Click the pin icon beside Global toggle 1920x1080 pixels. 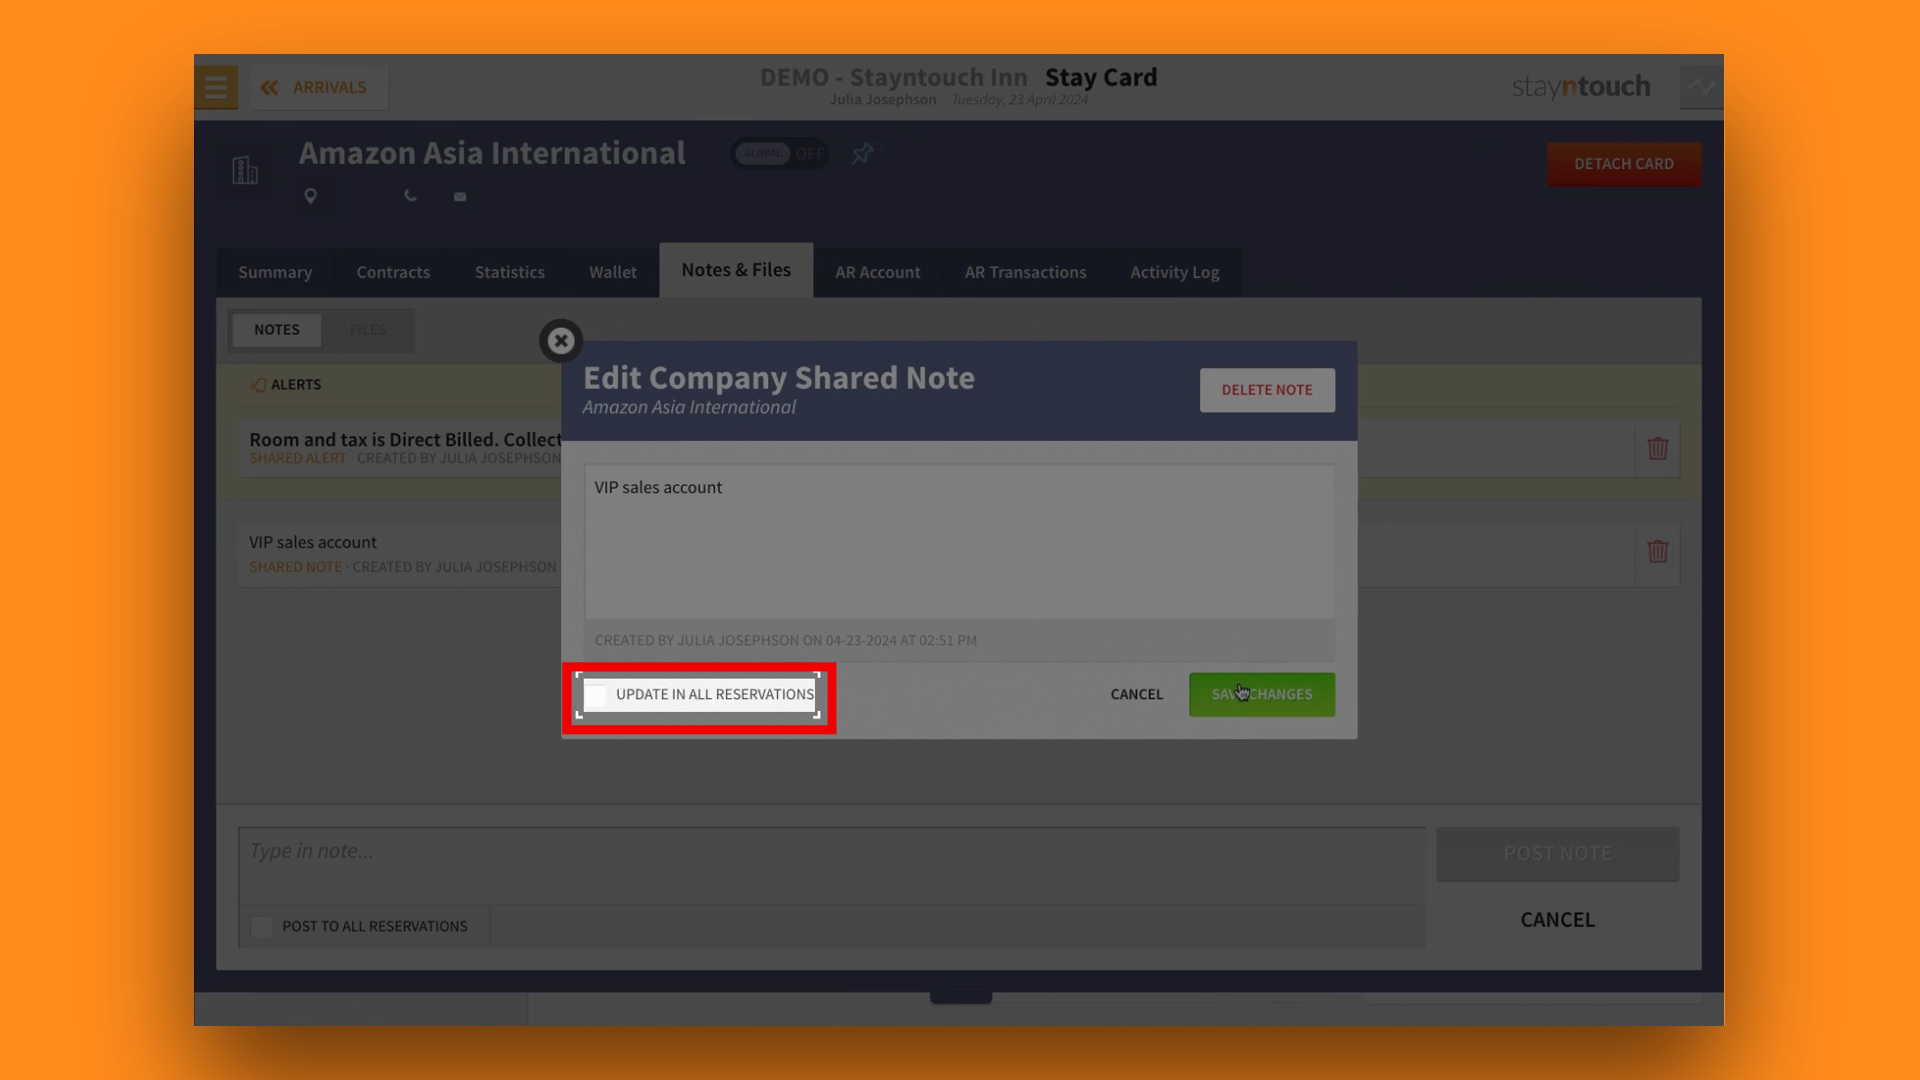(862, 154)
